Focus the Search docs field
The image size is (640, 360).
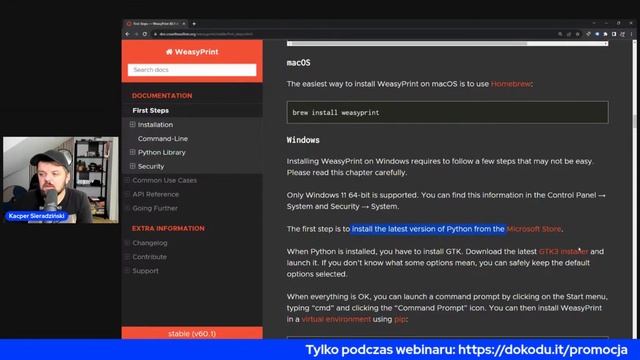(192, 70)
